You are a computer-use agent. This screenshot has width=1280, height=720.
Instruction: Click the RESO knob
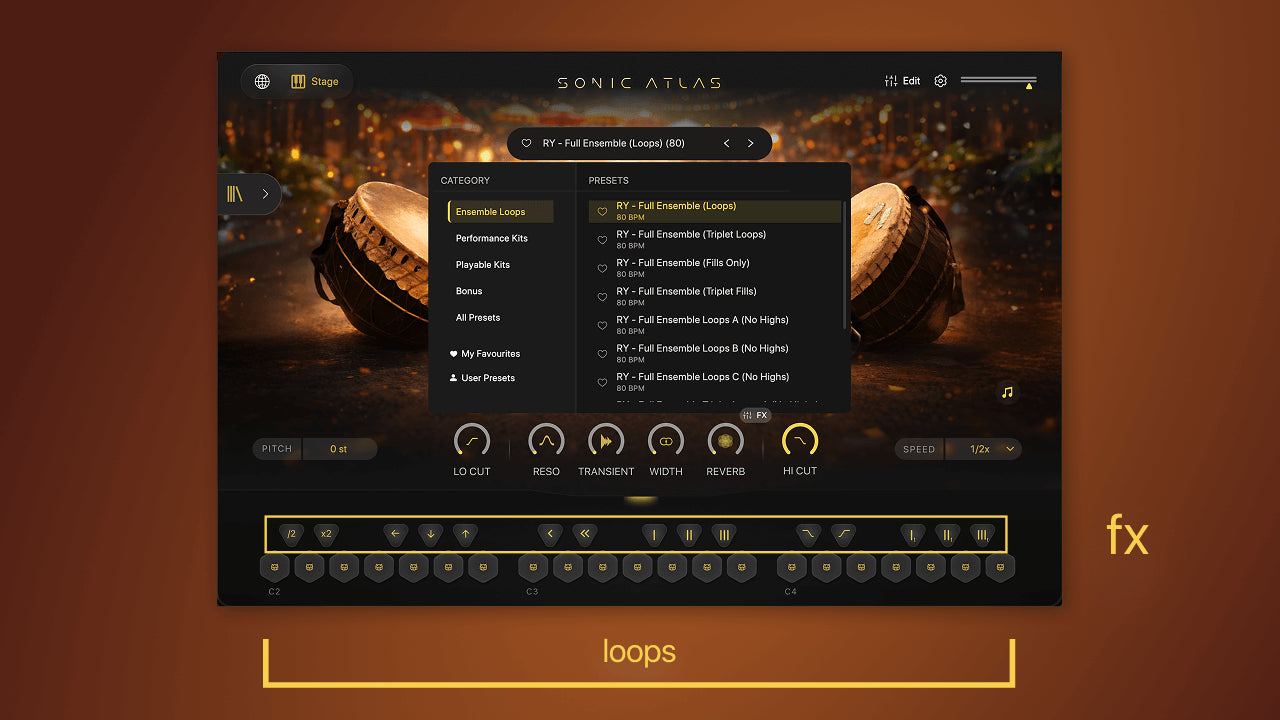coord(546,440)
